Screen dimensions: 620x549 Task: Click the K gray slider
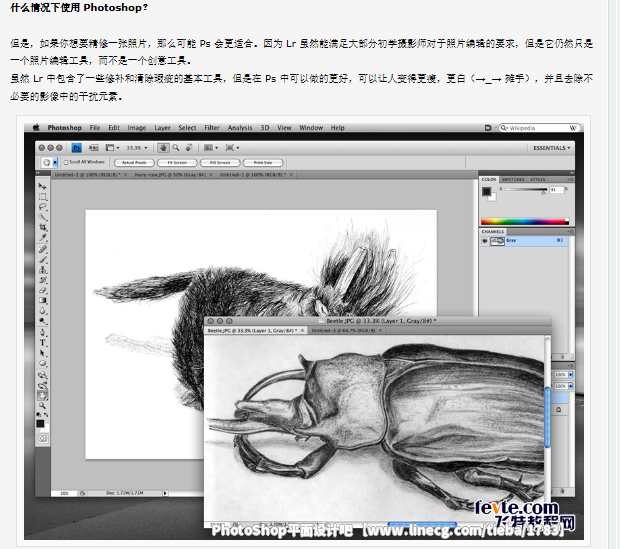coord(526,190)
